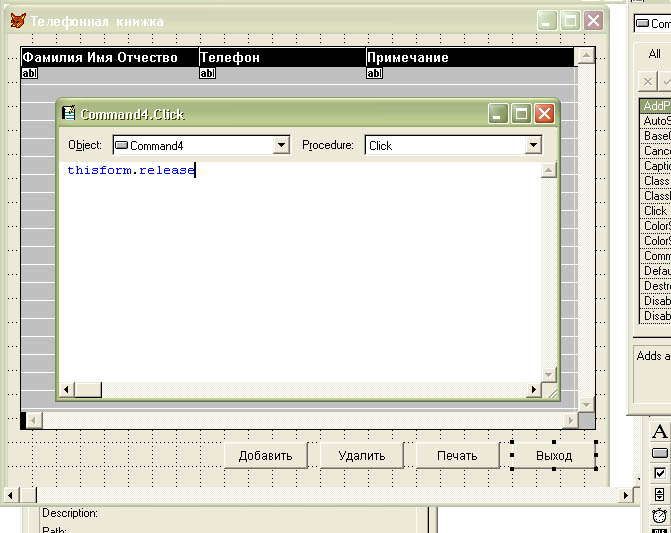Viewport: 671px width, 533px height.
Task: Click the Добавить button
Action: pyautogui.click(x=265, y=456)
